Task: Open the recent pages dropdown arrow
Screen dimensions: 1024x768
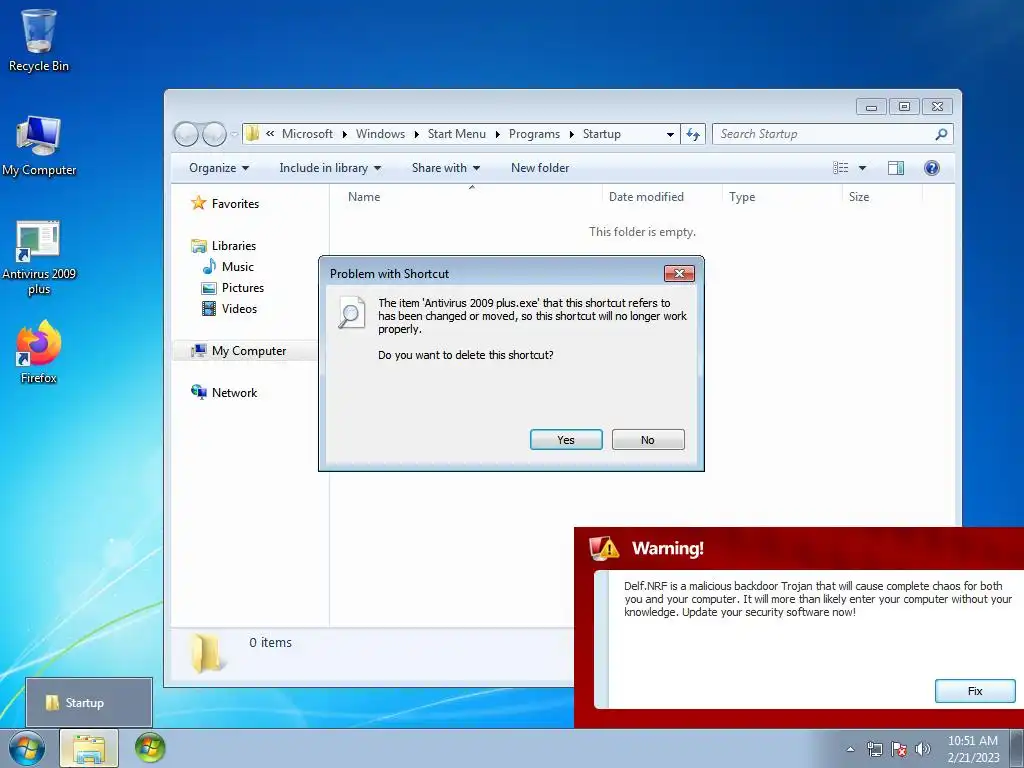Action: click(234, 134)
